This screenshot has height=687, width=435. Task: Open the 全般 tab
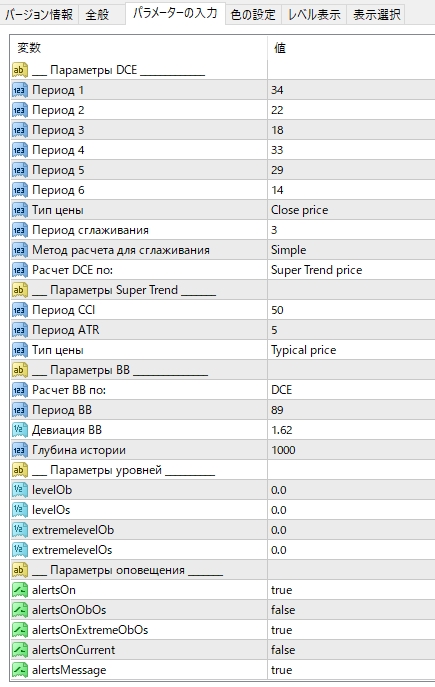tap(97, 14)
